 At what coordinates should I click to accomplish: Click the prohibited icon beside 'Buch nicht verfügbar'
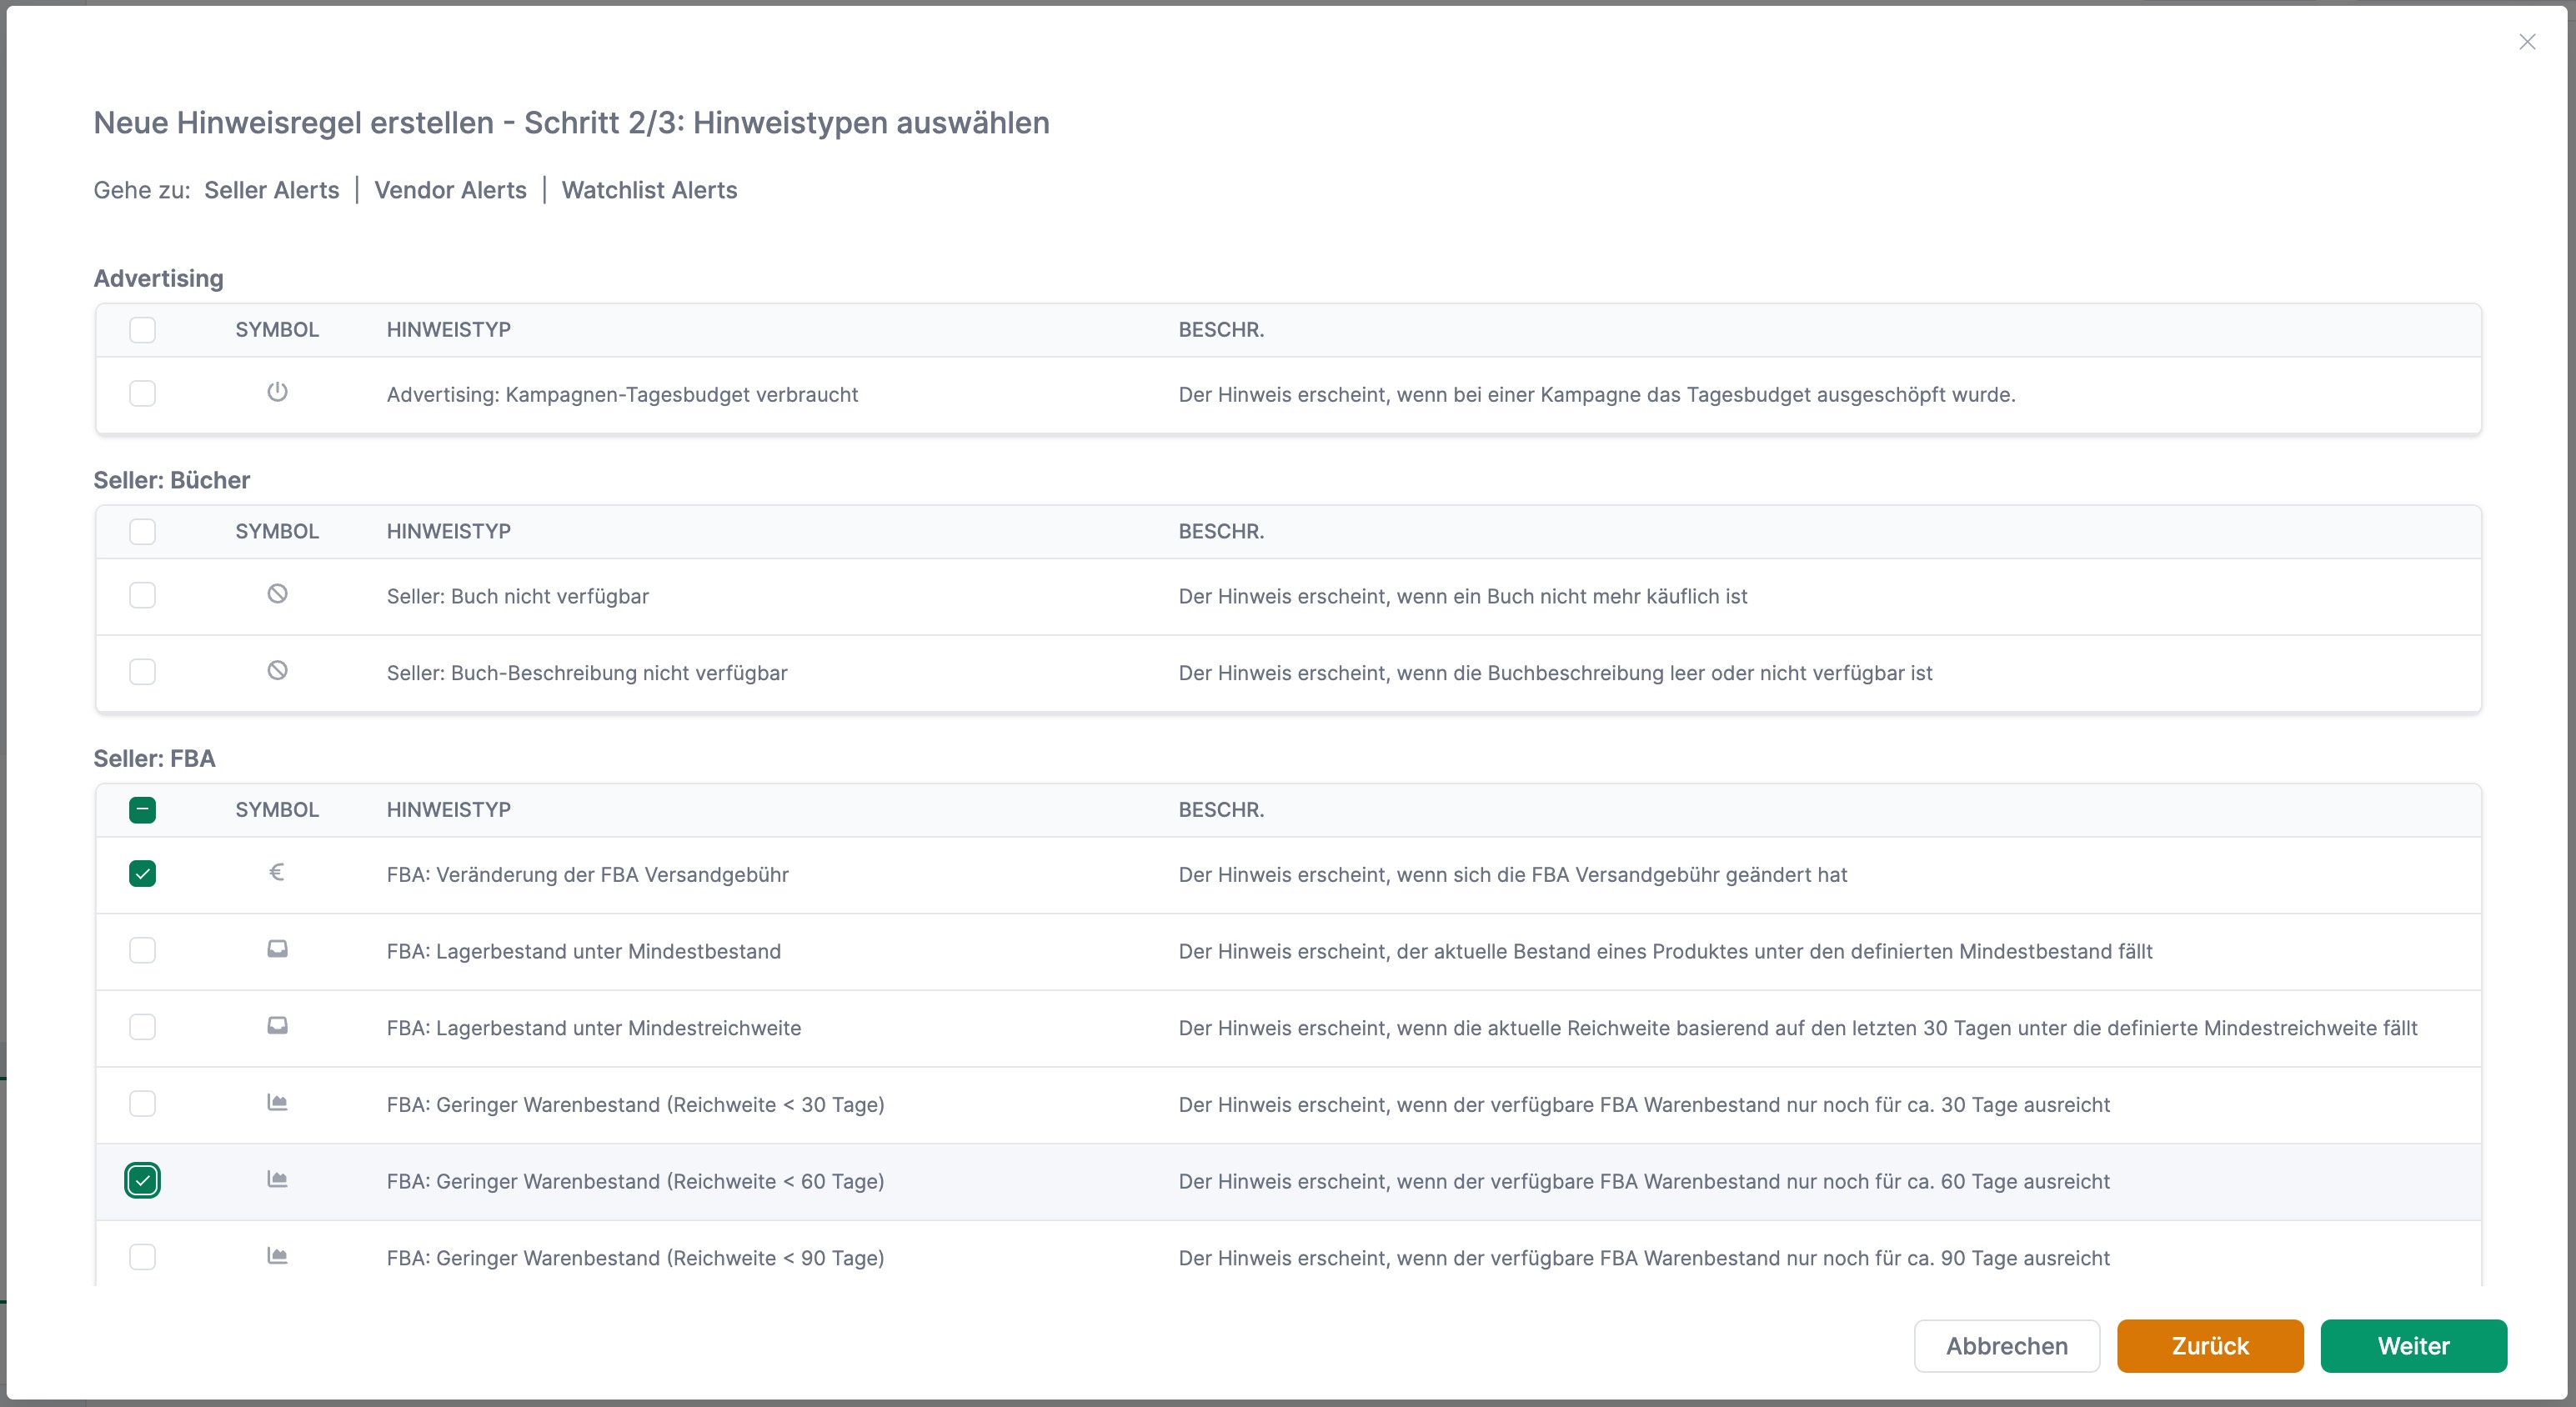(x=277, y=593)
